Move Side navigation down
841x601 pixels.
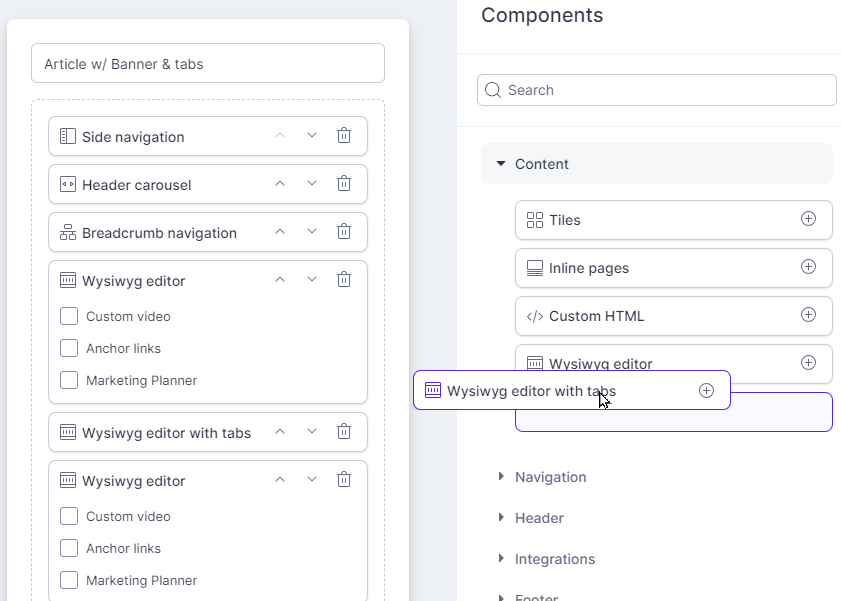tap(312, 136)
